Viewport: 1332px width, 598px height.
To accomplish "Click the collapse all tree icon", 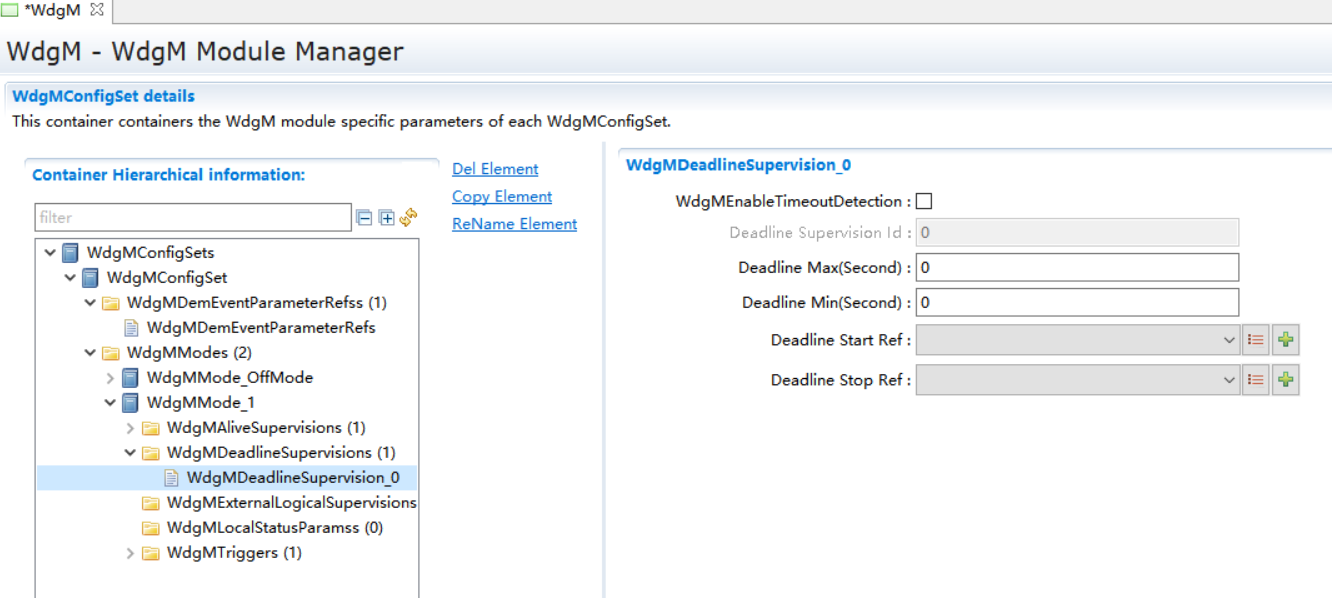I will coord(365,218).
